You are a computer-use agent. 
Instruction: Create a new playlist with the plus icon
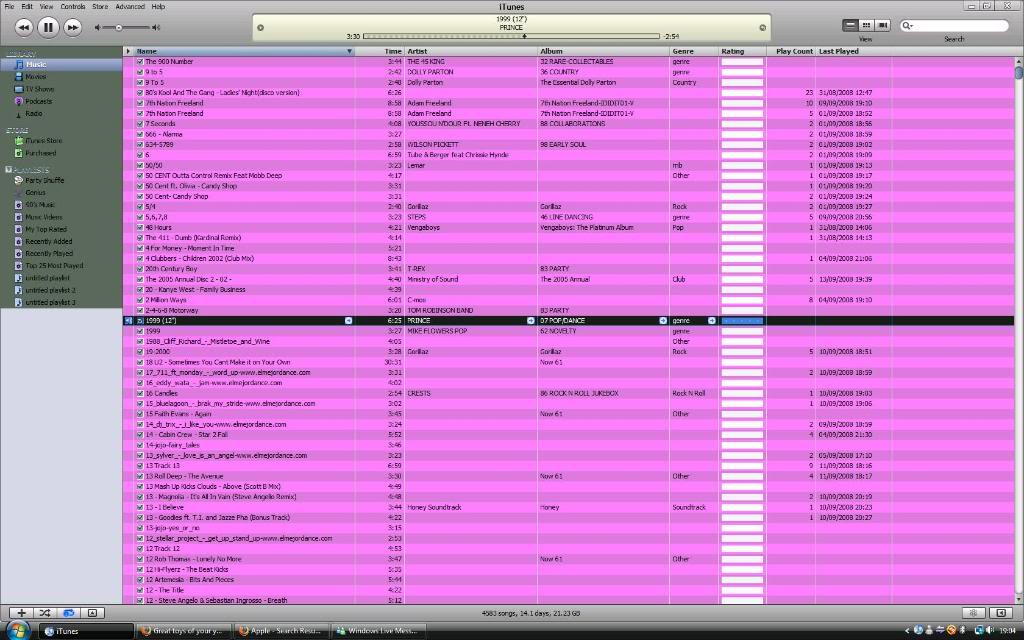[x=21, y=612]
